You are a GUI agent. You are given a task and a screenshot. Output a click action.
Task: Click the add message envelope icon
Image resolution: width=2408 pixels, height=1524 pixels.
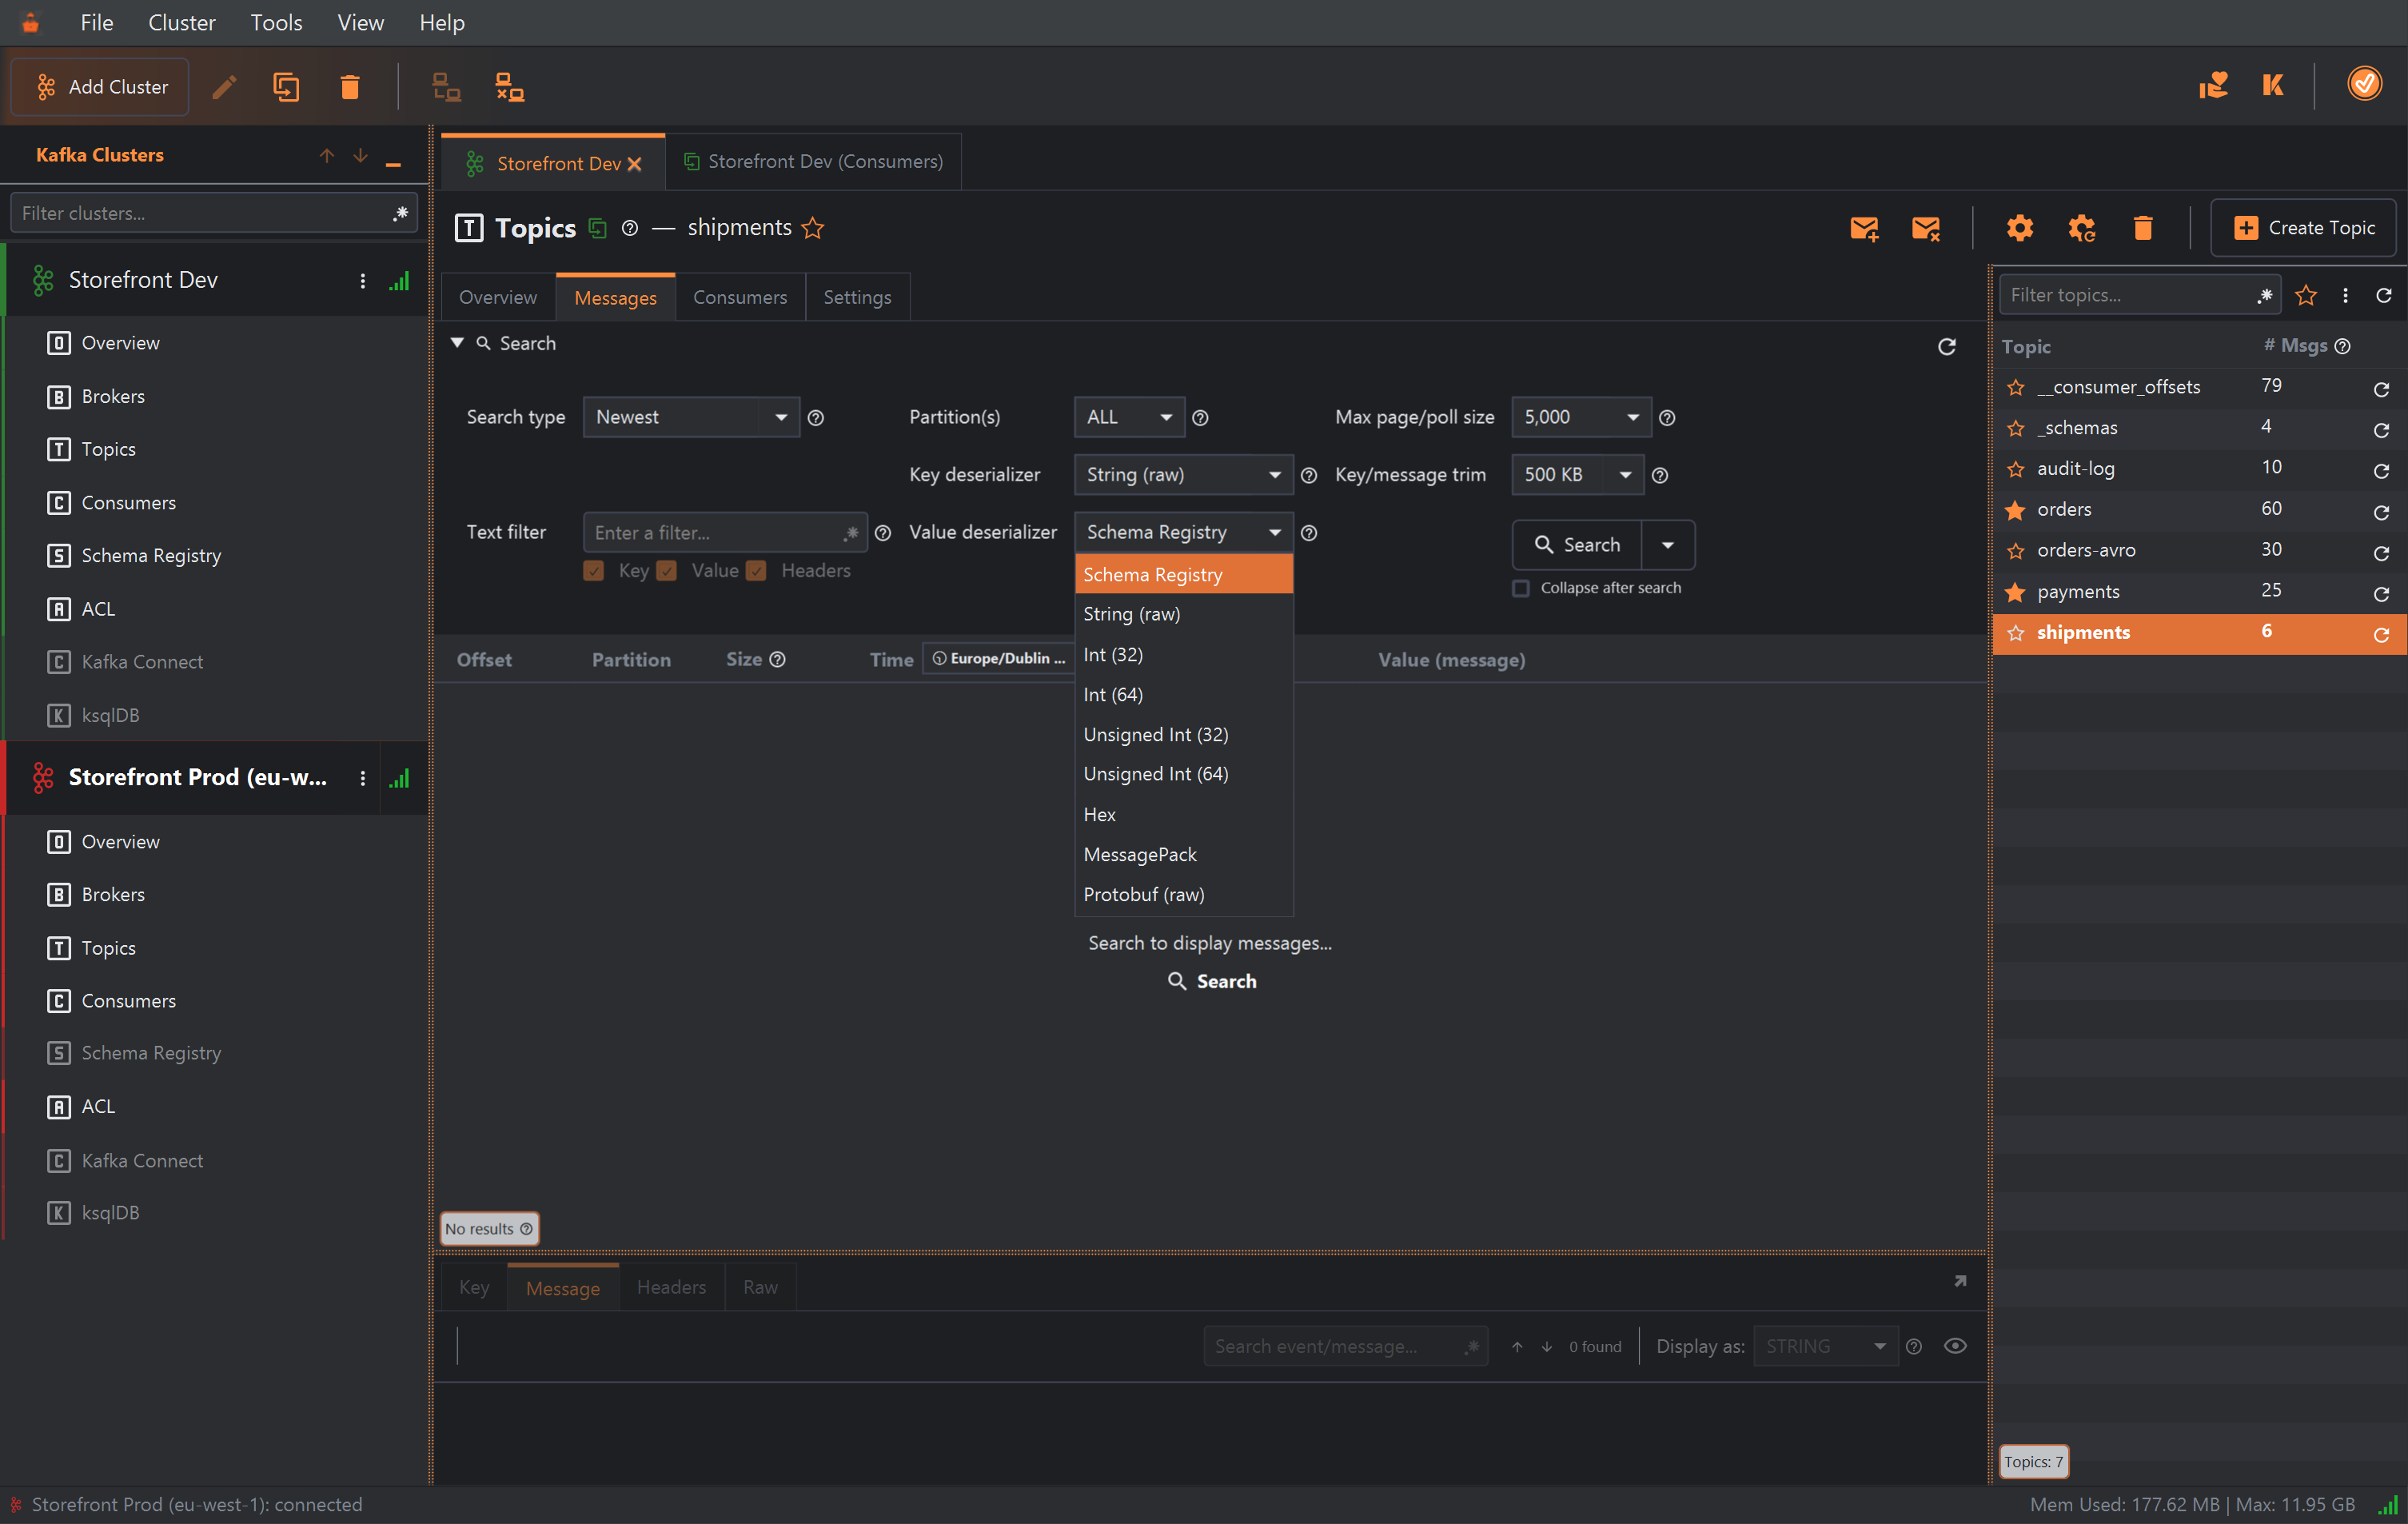pos(1864,228)
